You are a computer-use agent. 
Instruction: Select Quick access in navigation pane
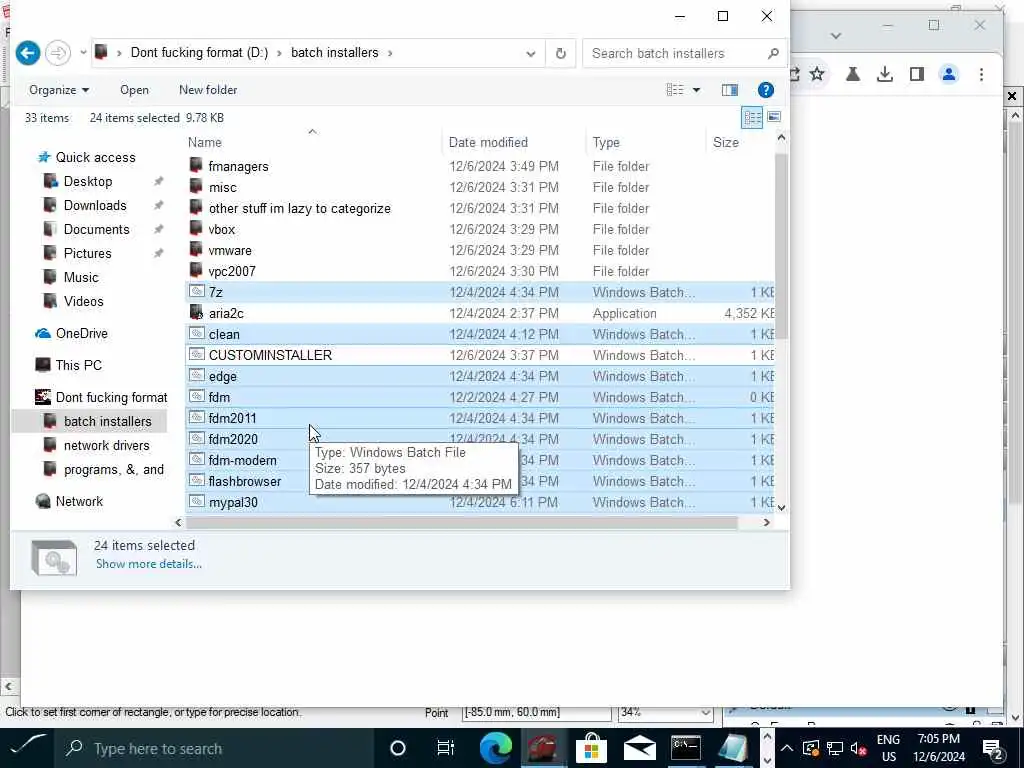95,157
